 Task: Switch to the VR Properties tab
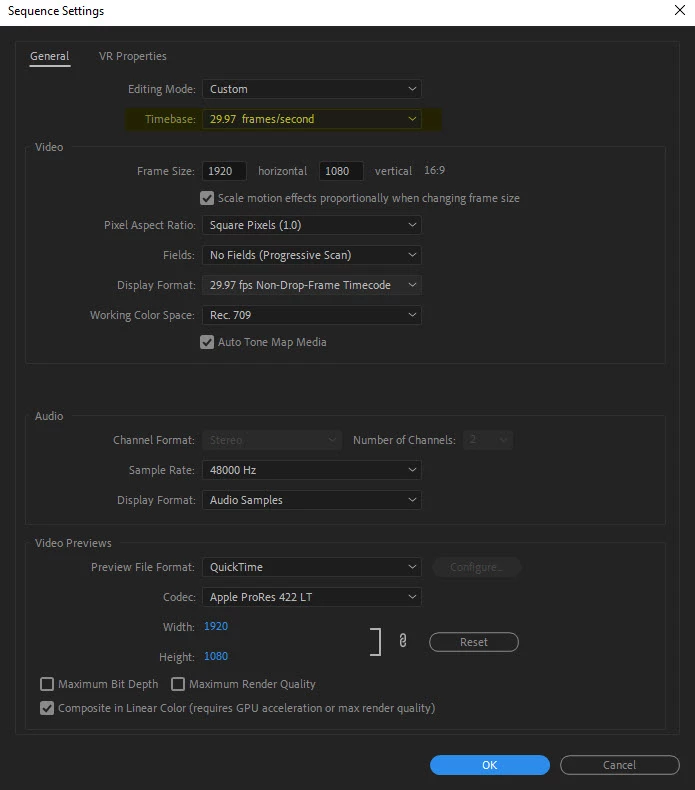(x=133, y=56)
